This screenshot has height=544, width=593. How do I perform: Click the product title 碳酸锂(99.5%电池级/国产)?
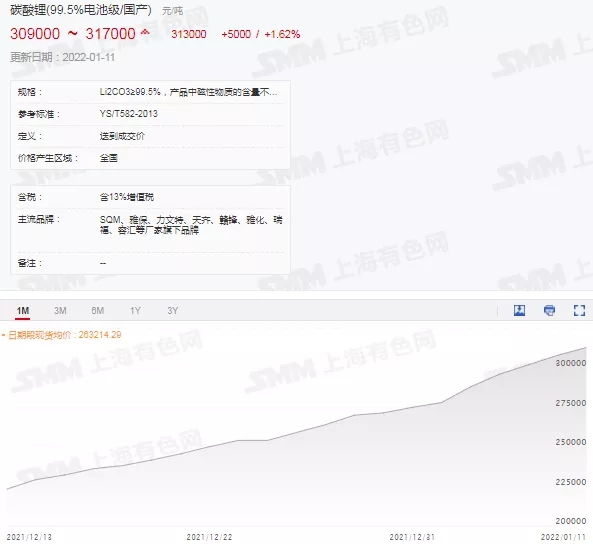coord(81,10)
